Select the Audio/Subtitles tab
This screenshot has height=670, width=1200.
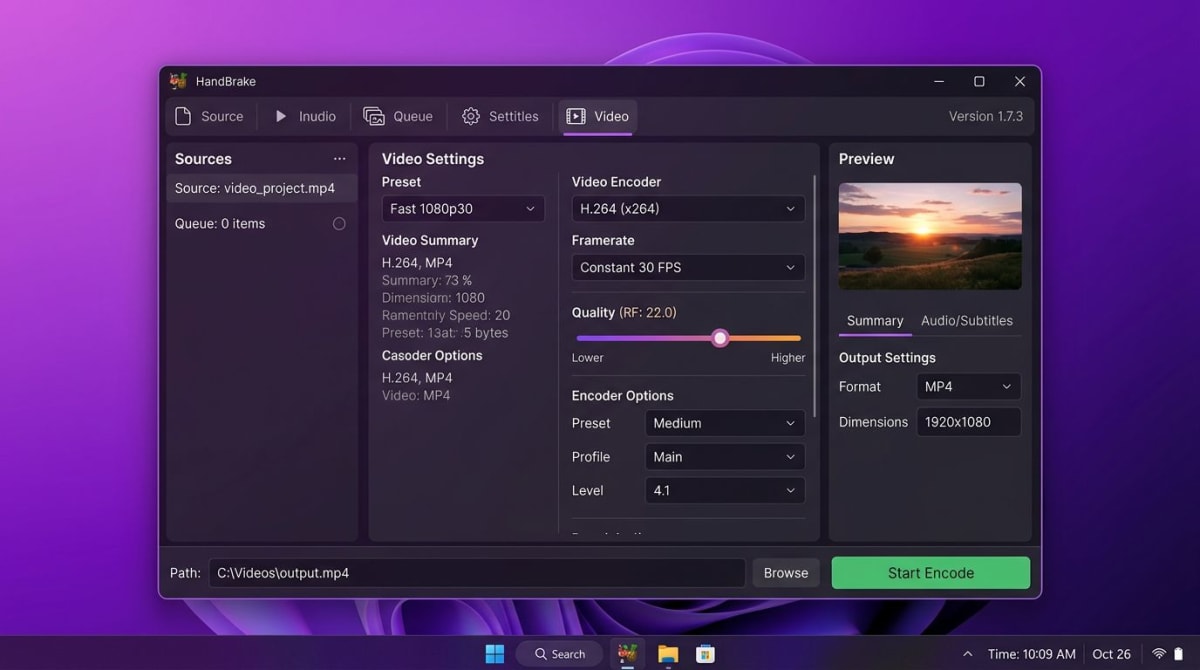pyautogui.click(x=967, y=321)
